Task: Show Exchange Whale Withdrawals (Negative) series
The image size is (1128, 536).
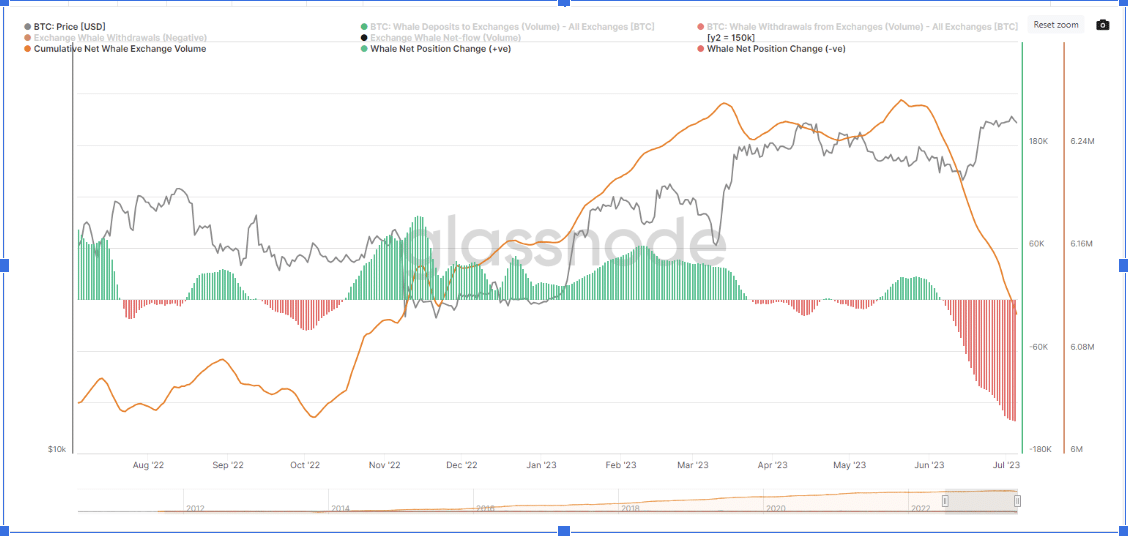Action: click(x=120, y=37)
